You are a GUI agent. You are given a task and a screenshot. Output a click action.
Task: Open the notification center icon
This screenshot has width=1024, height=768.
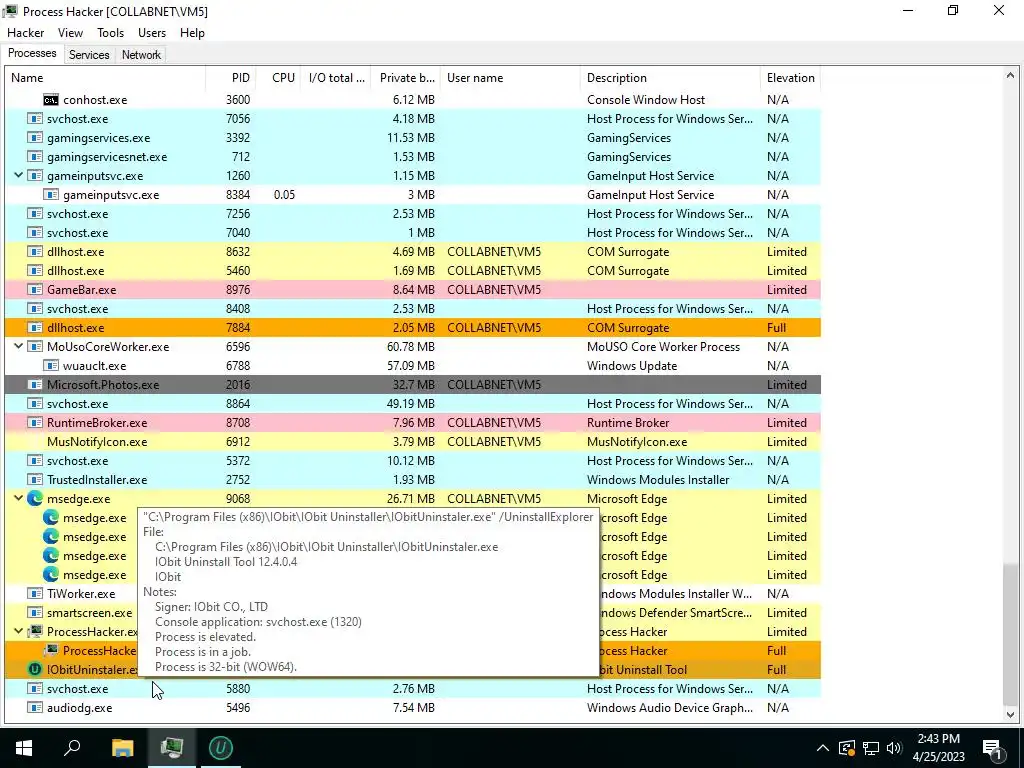(x=993, y=748)
